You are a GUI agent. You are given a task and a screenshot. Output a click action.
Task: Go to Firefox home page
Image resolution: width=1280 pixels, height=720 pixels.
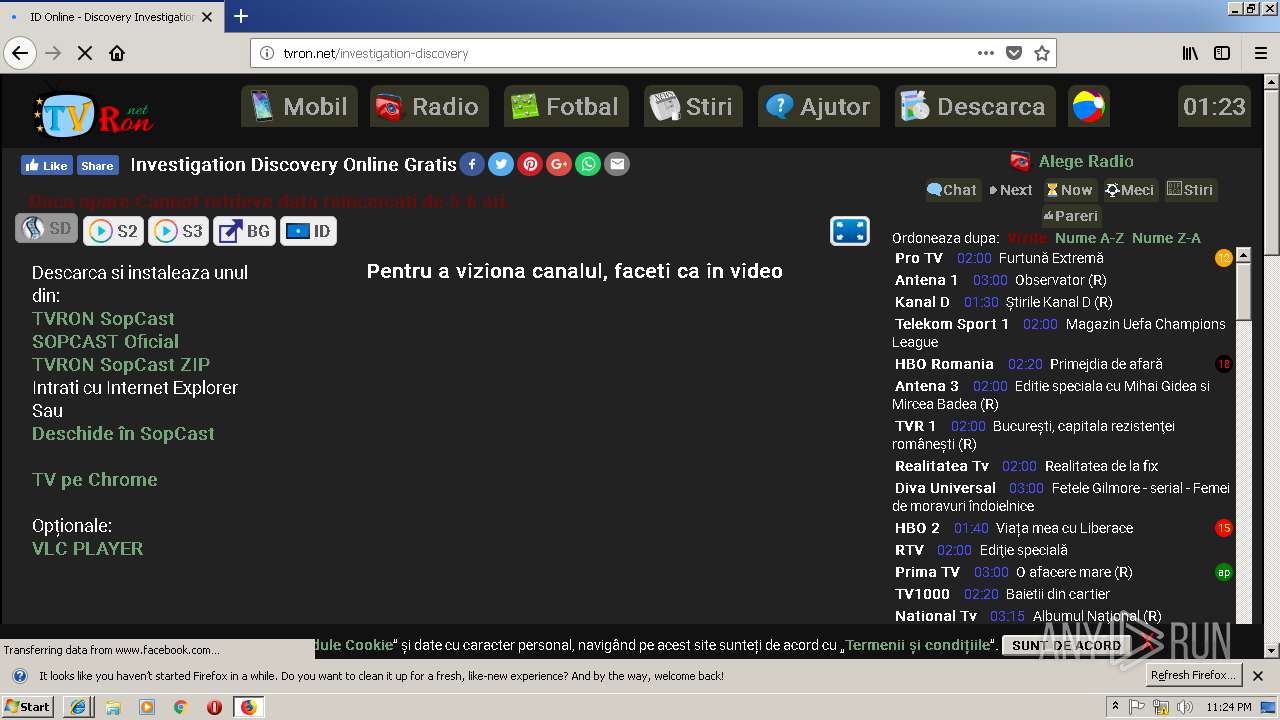click(117, 53)
